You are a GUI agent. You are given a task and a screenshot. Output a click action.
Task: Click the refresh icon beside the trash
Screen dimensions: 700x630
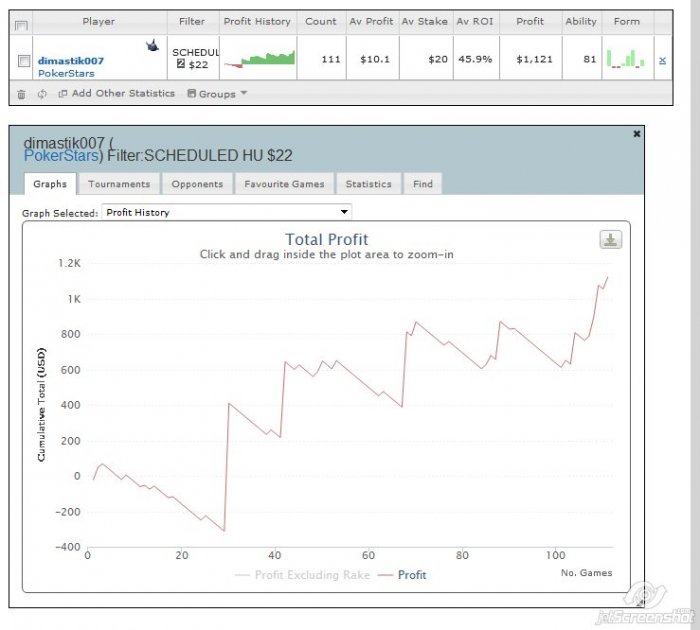pos(42,94)
